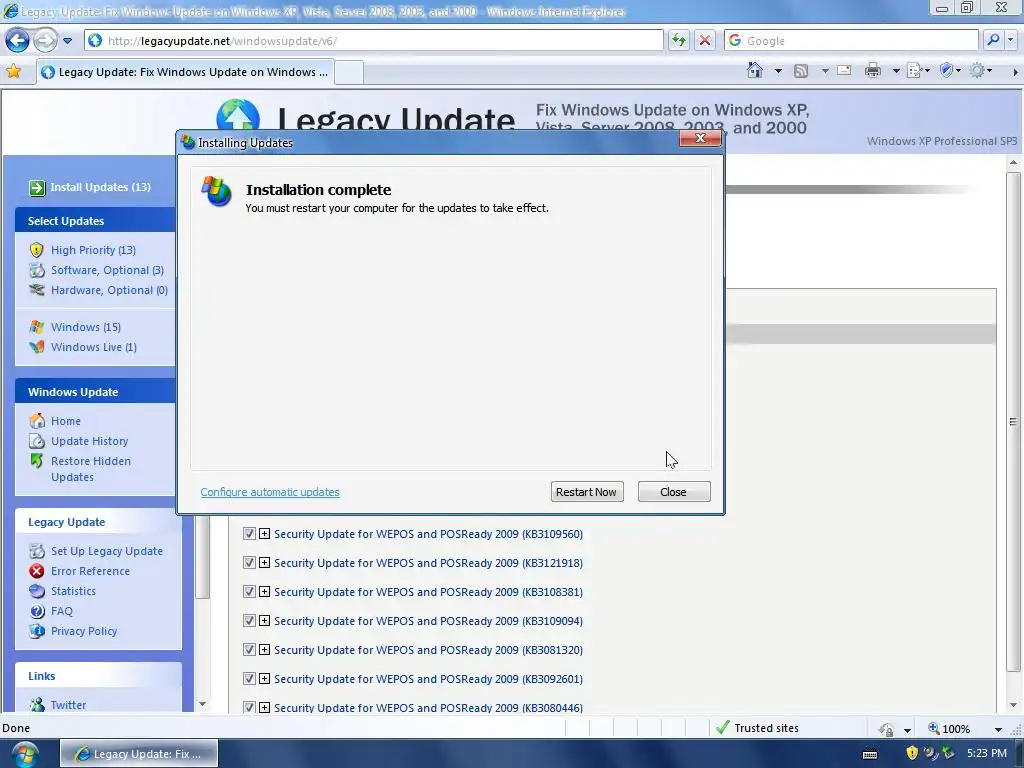The image size is (1024, 768).
Task: Click the Restart Now button
Action: coord(586,492)
